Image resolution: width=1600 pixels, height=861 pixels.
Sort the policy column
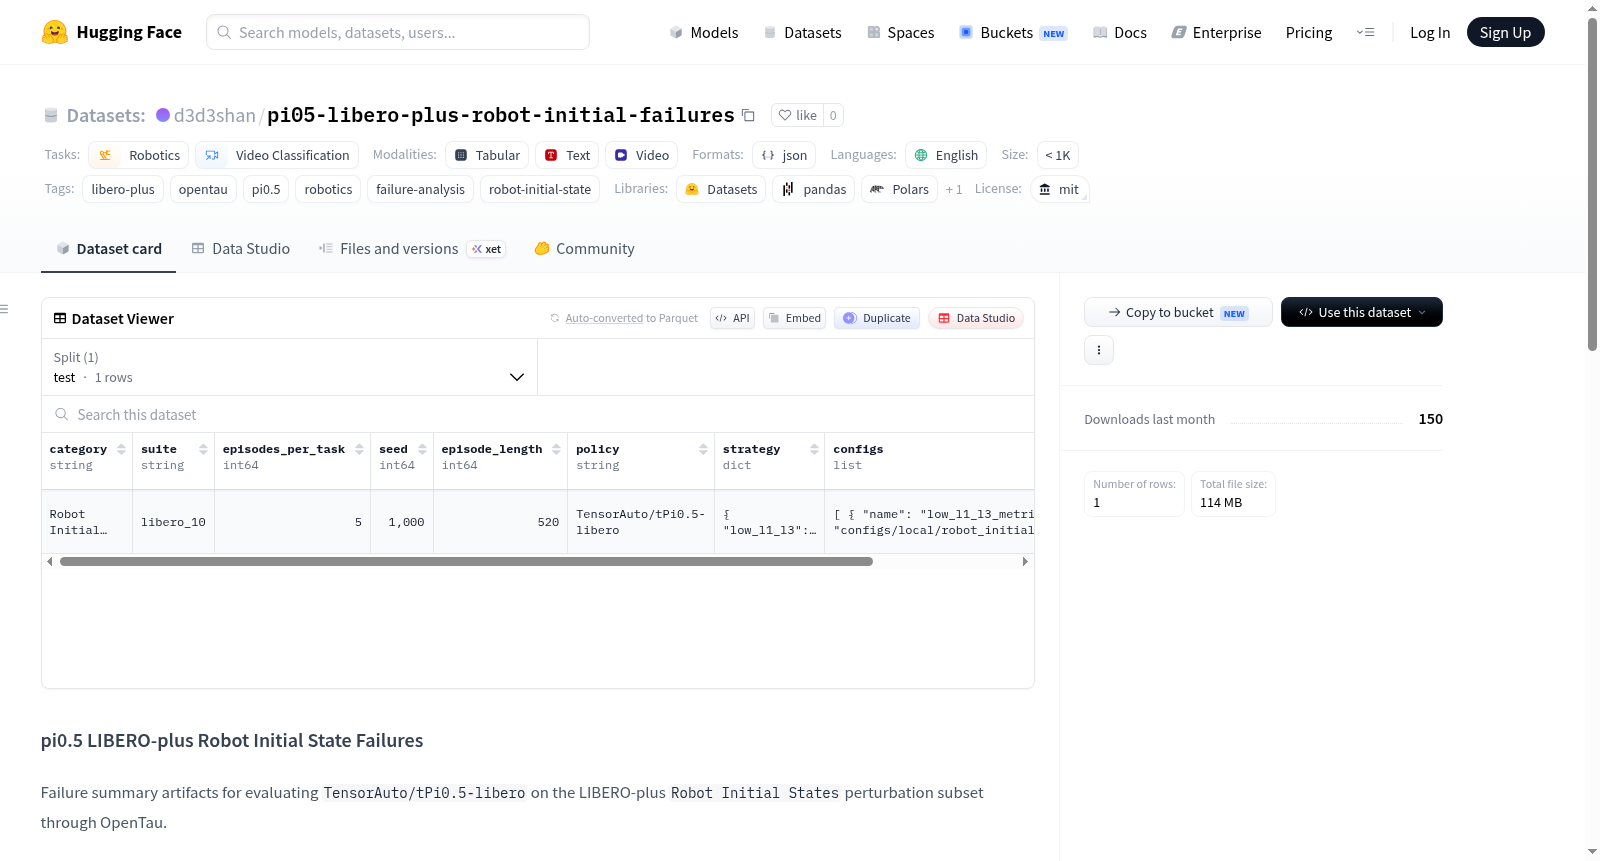pyautogui.click(x=704, y=449)
